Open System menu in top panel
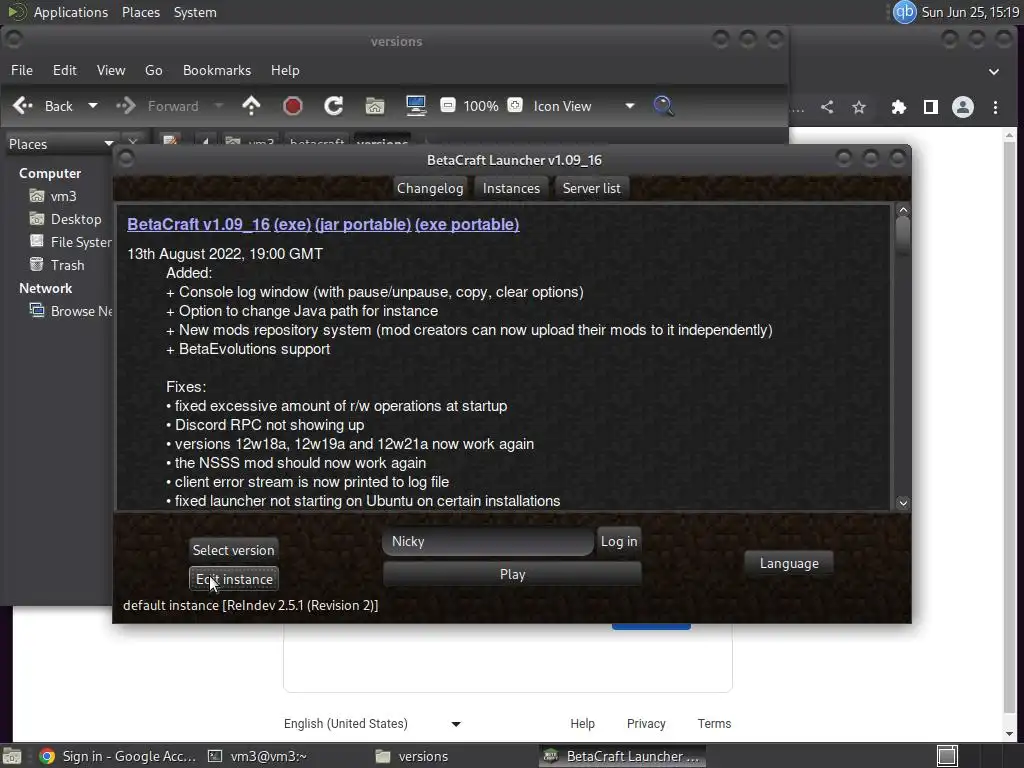This screenshot has height=768, width=1024. (x=195, y=12)
